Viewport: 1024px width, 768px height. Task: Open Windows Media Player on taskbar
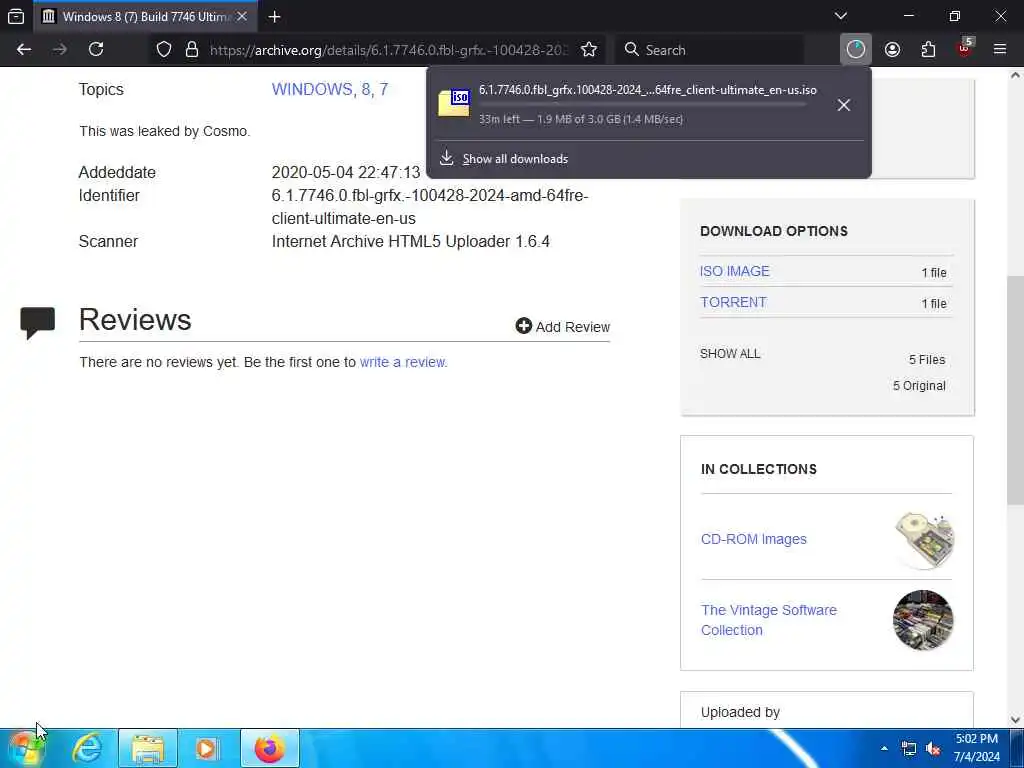[208, 748]
